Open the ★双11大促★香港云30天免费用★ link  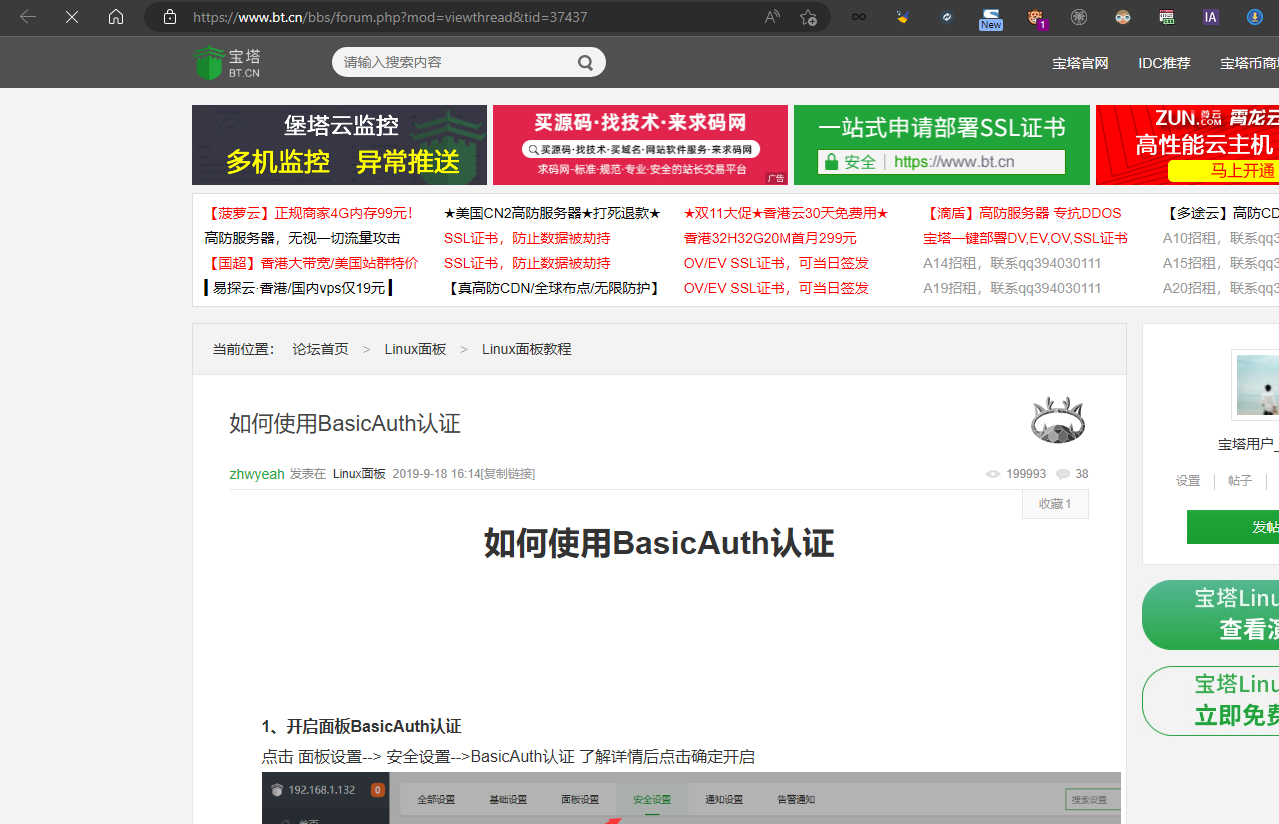pos(786,213)
